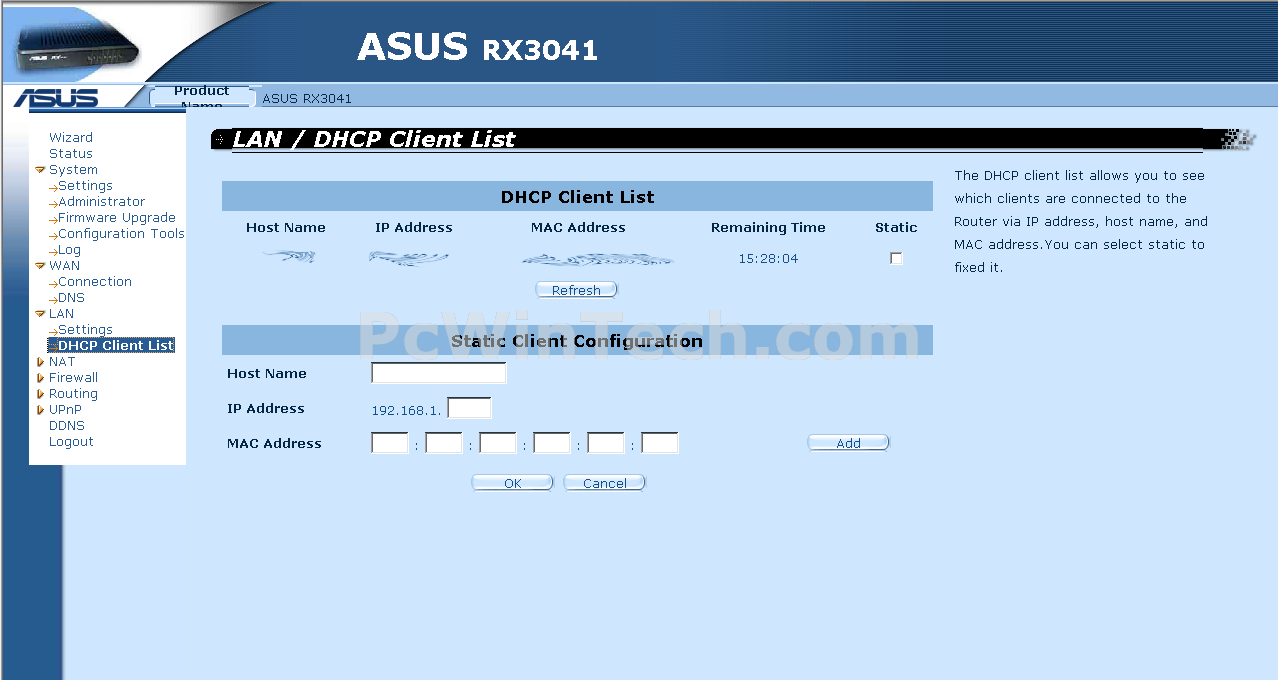1278x680 pixels.
Task: Click the IP Address column header
Action: 414,228
